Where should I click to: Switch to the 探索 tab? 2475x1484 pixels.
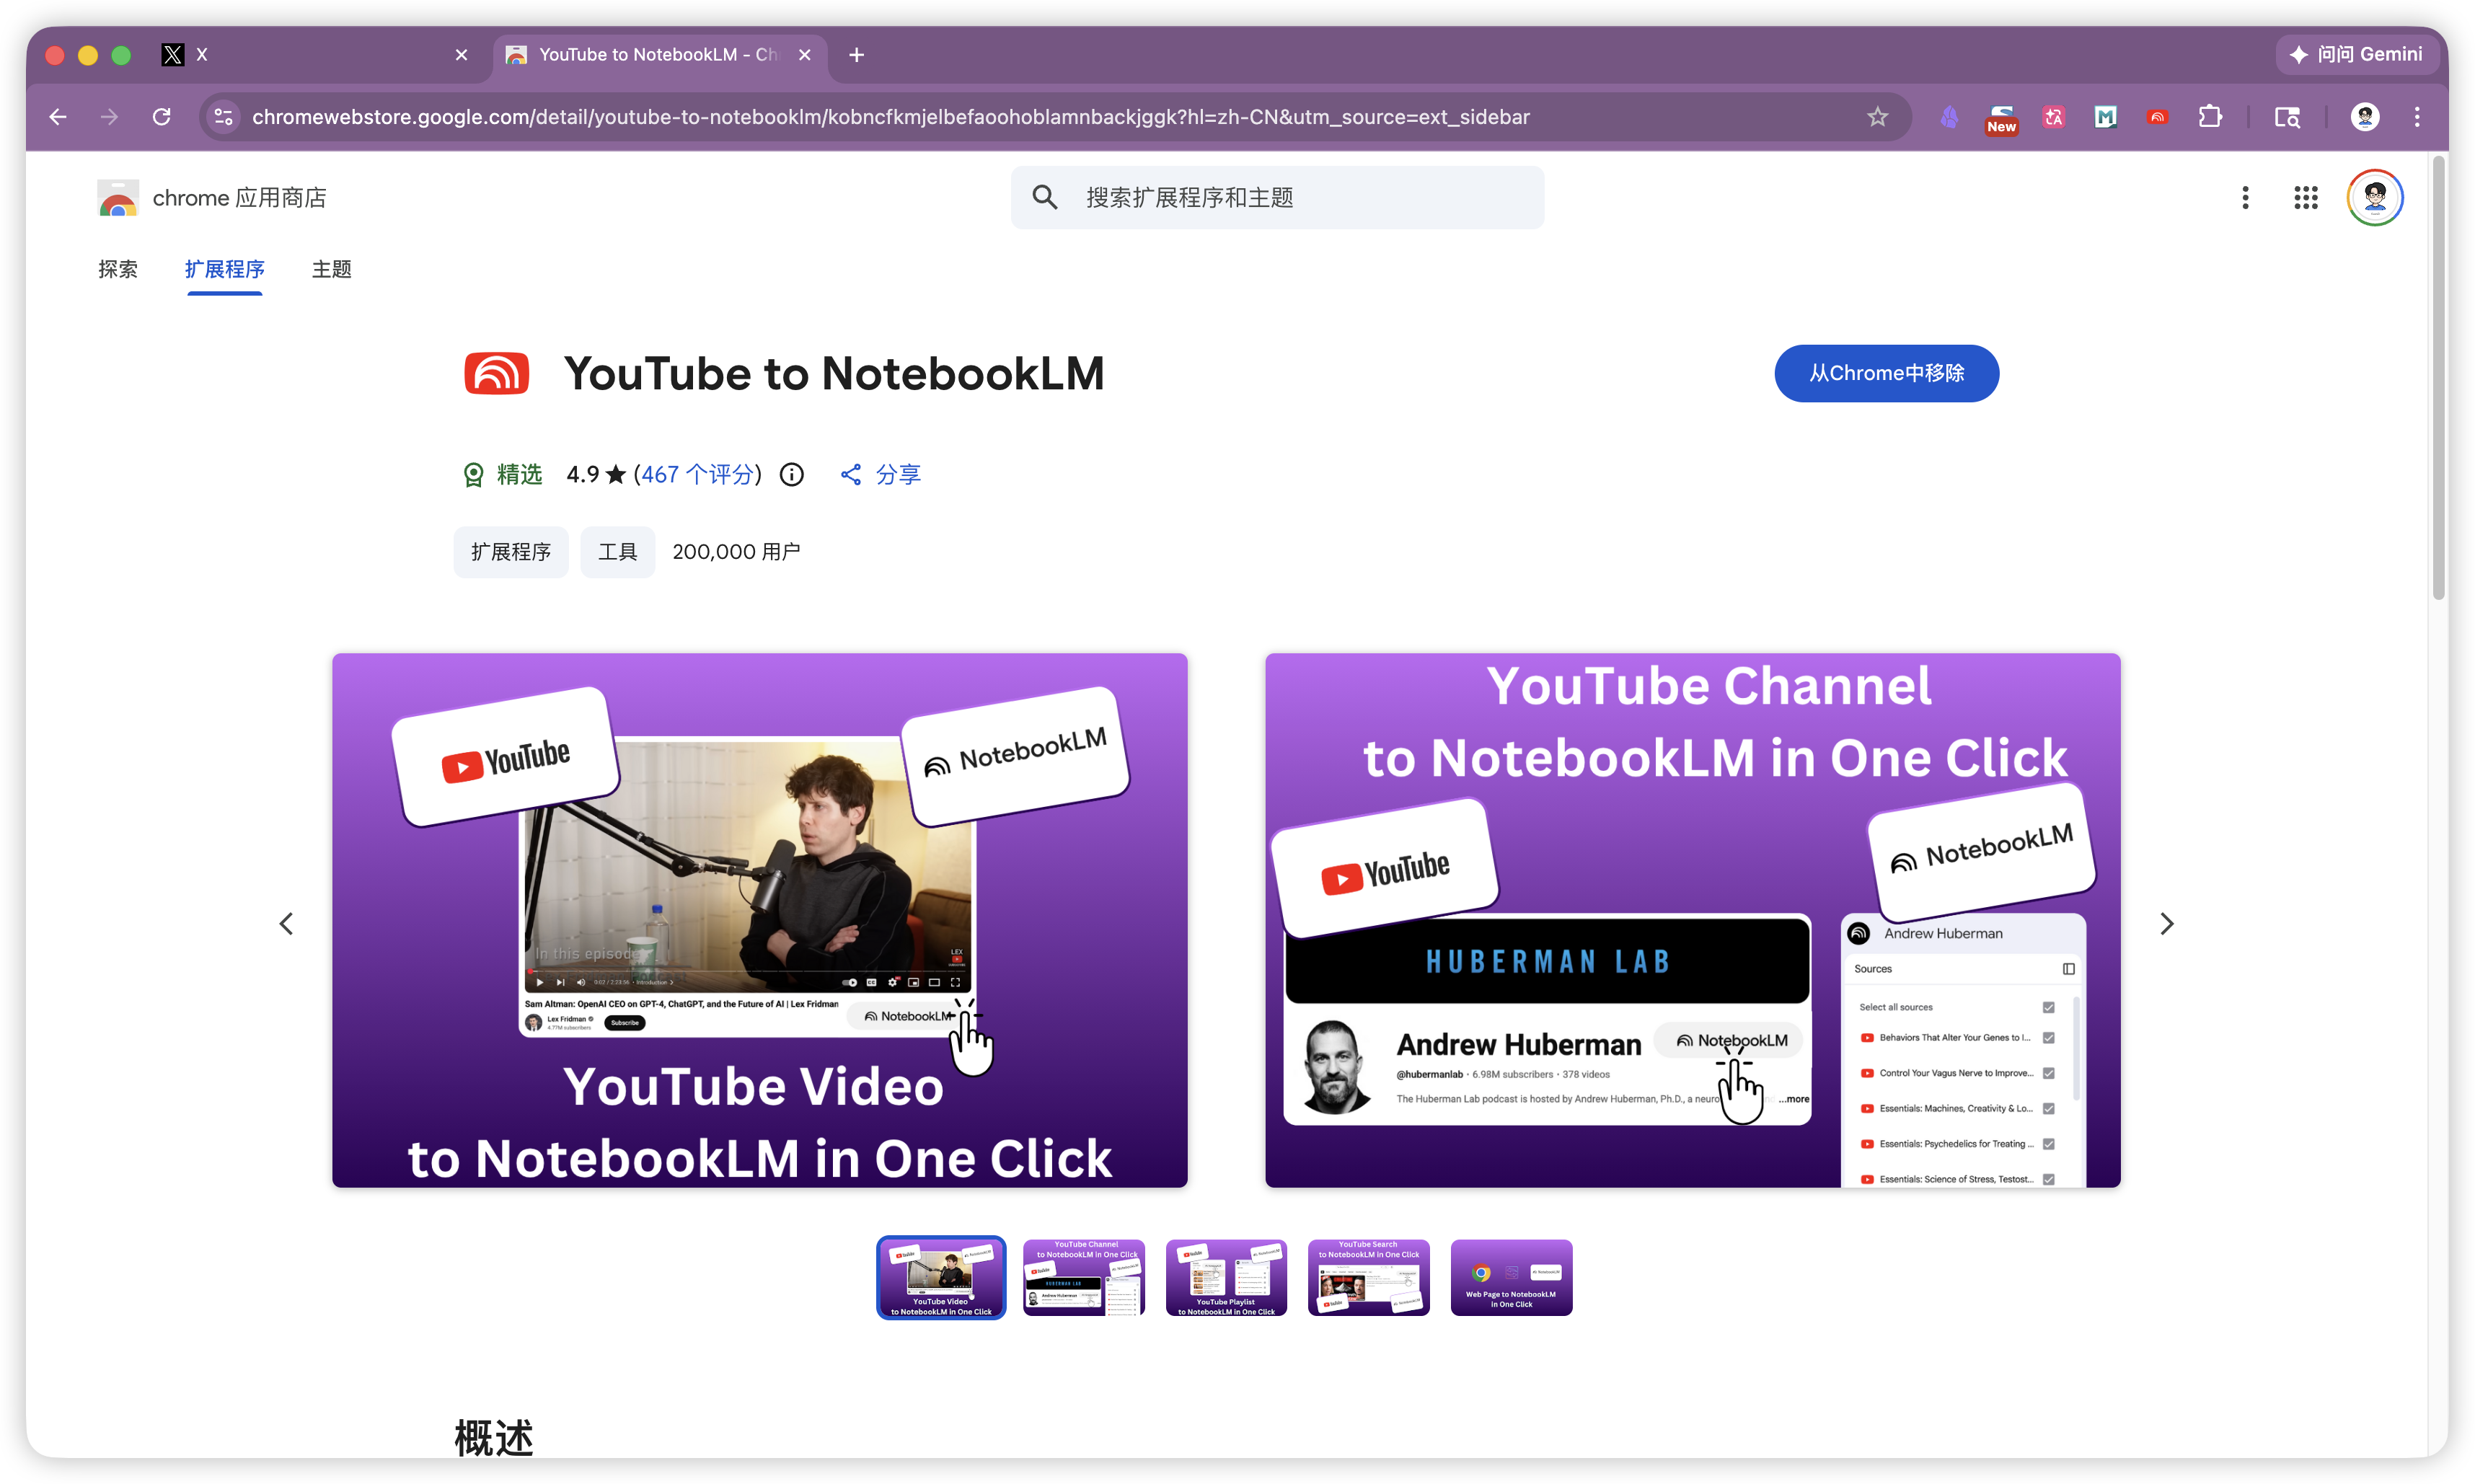coord(118,269)
